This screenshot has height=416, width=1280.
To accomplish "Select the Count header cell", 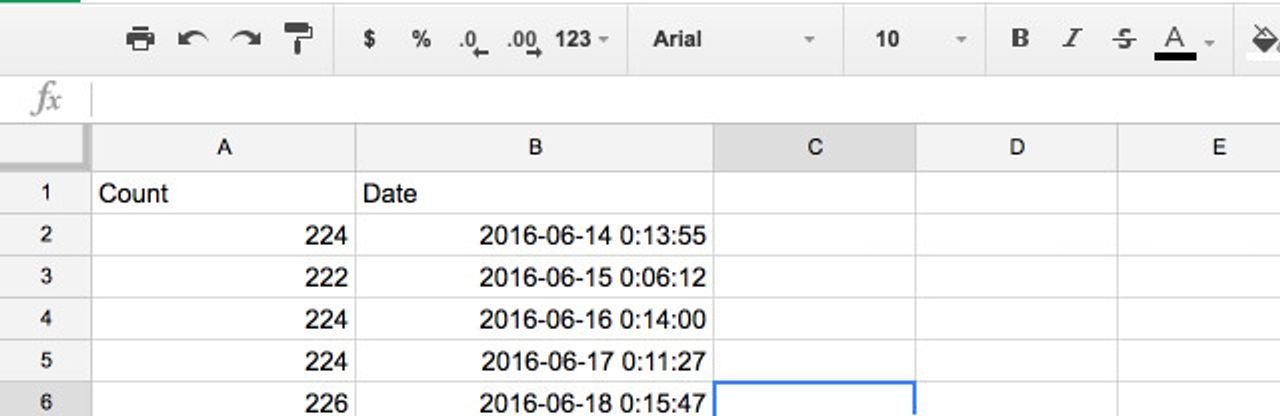I will click(x=223, y=193).
